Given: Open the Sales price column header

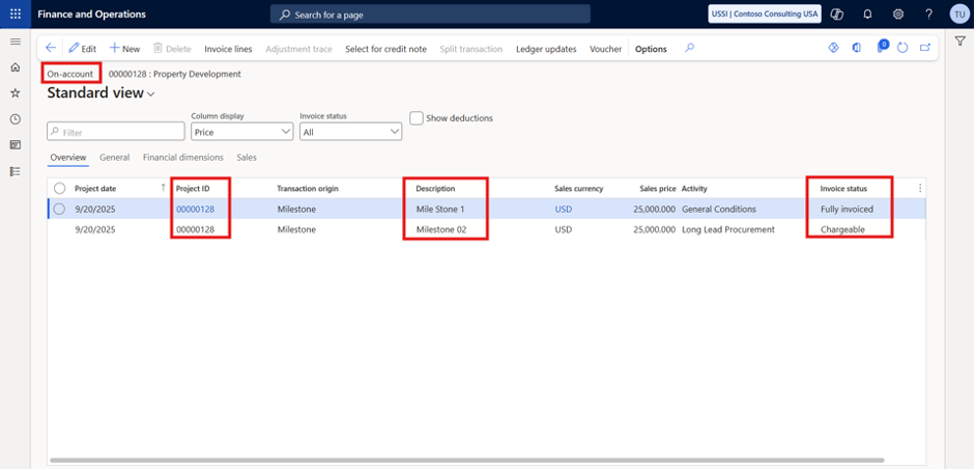Looking at the screenshot, I should (x=657, y=188).
